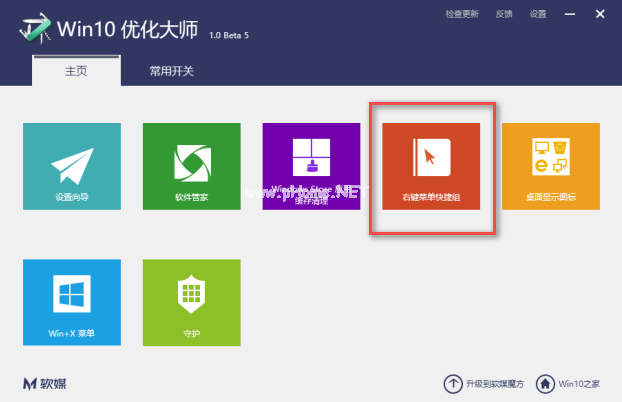Click the 反馈 link
The width and height of the screenshot is (622, 402).
pos(504,14)
